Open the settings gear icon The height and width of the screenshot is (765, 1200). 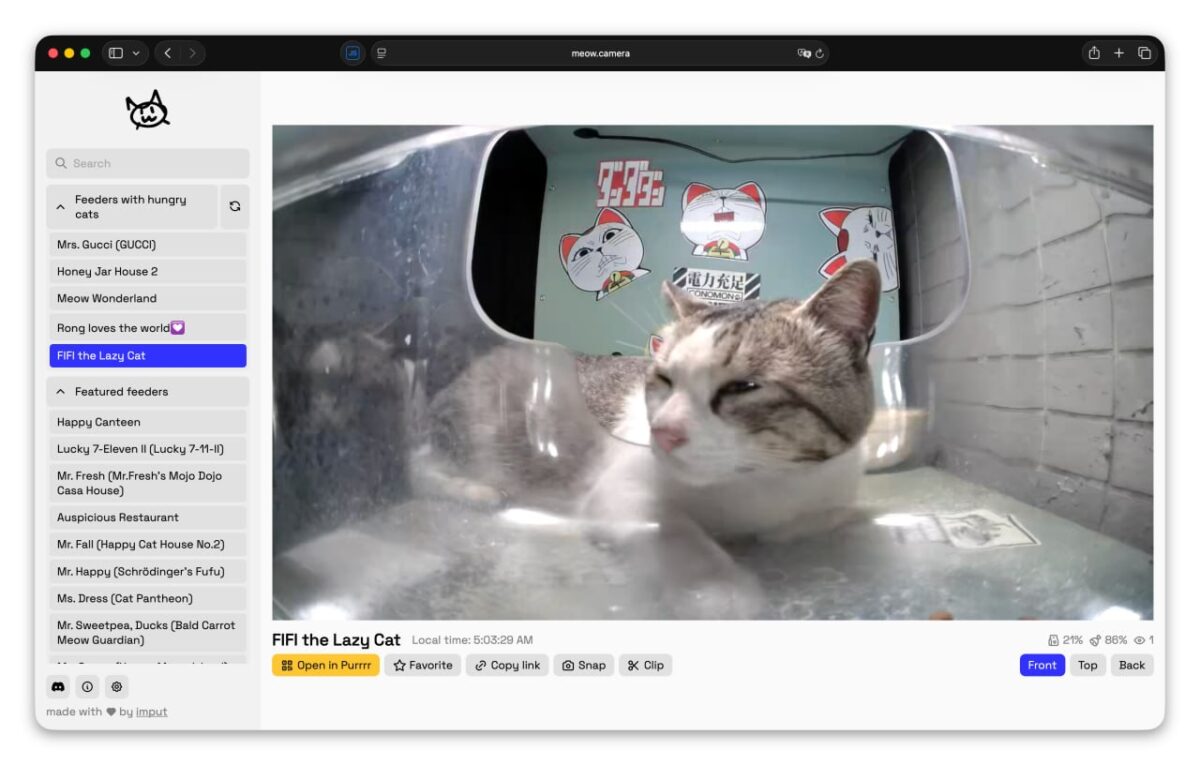pyautogui.click(x=116, y=687)
